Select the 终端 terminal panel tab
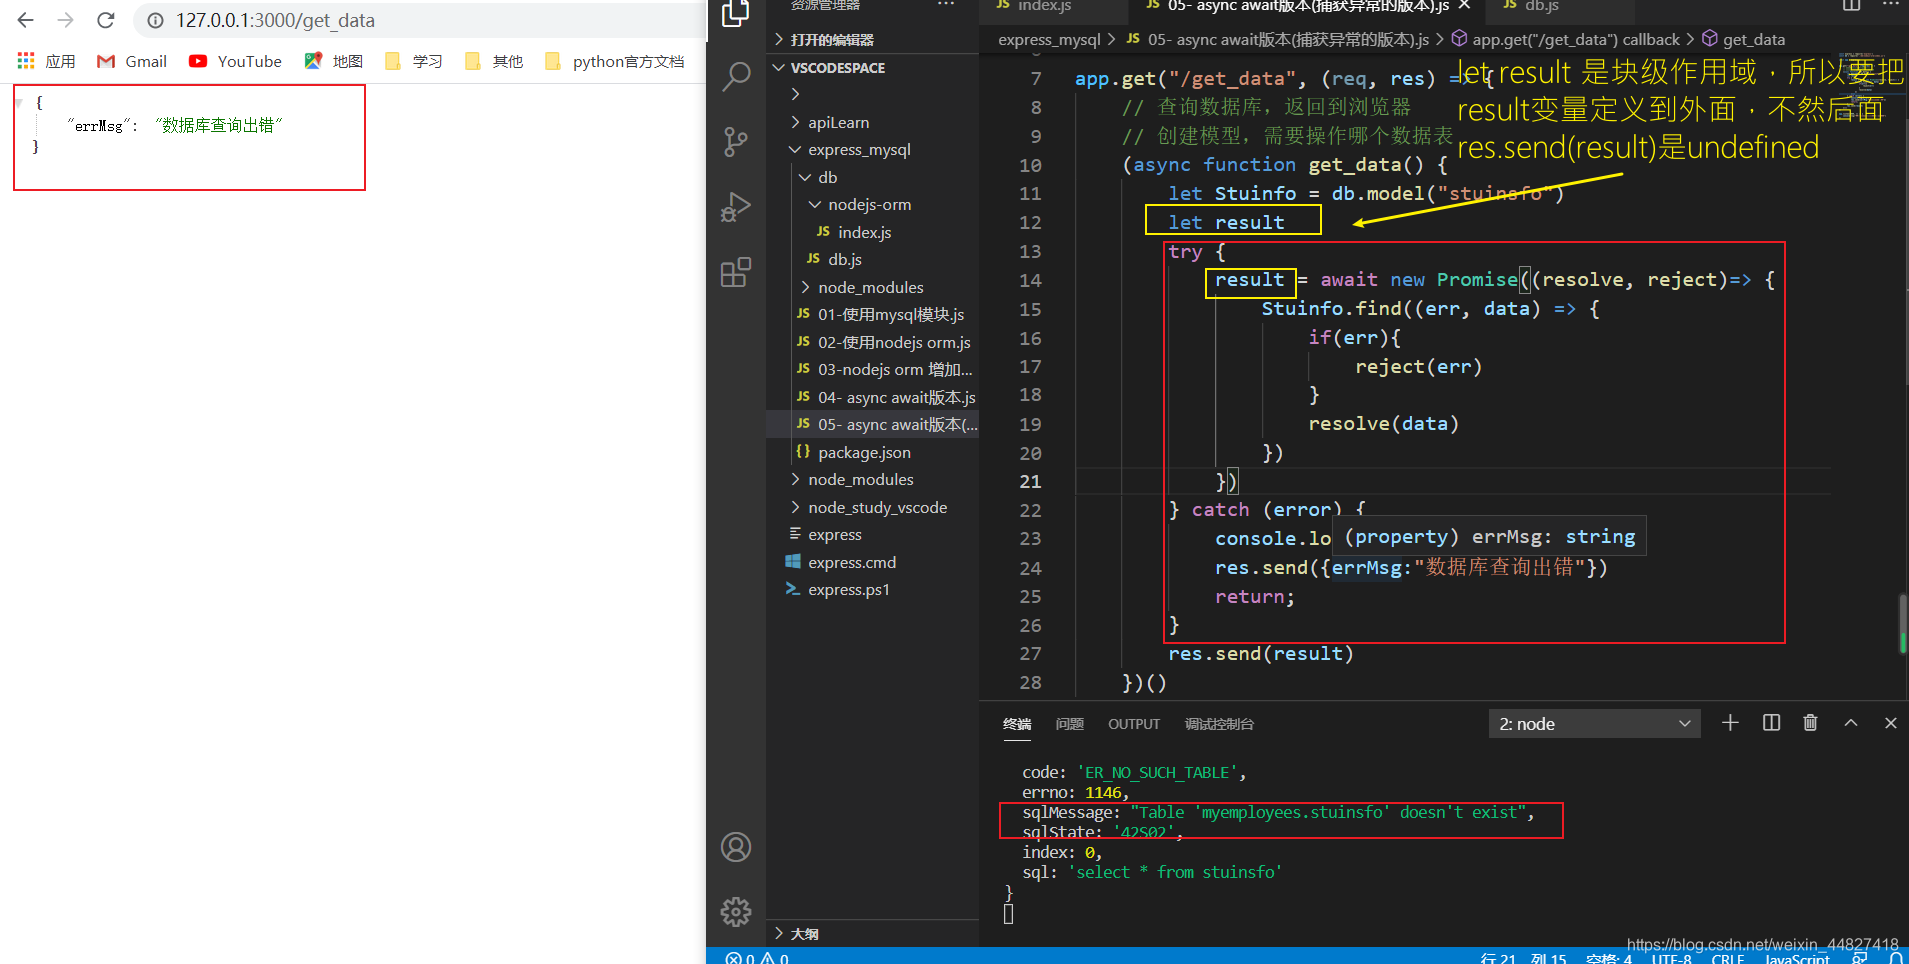Image resolution: width=1909 pixels, height=964 pixels. point(1017,724)
